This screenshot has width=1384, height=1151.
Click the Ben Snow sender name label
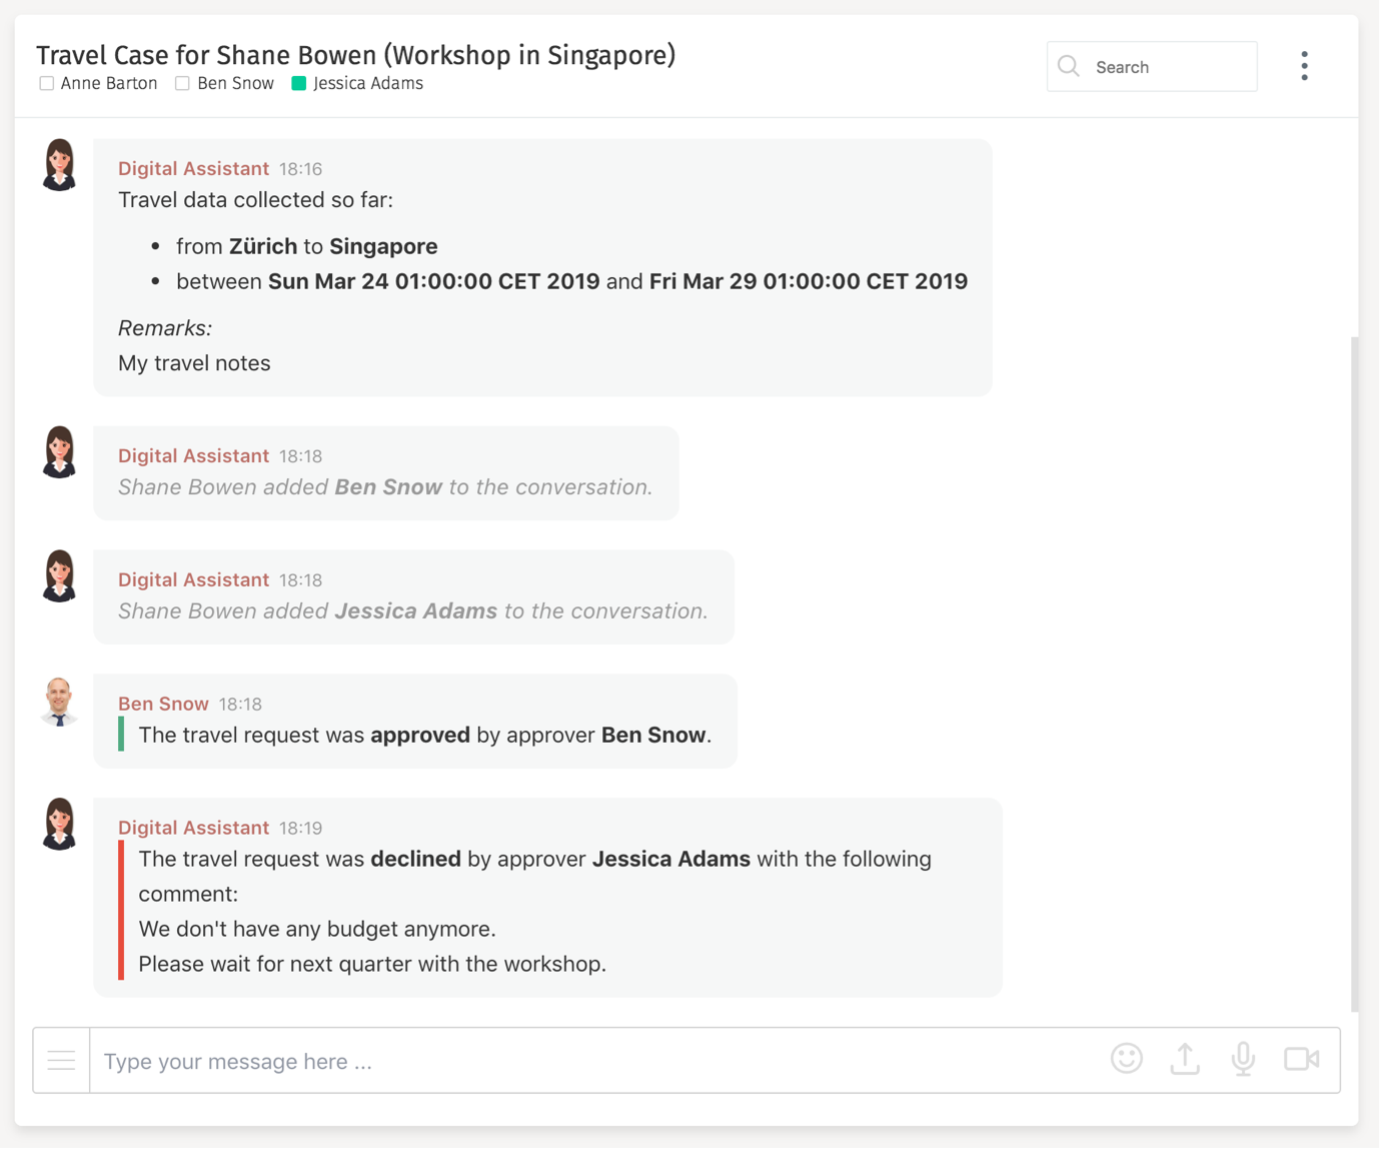click(x=163, y=703)
